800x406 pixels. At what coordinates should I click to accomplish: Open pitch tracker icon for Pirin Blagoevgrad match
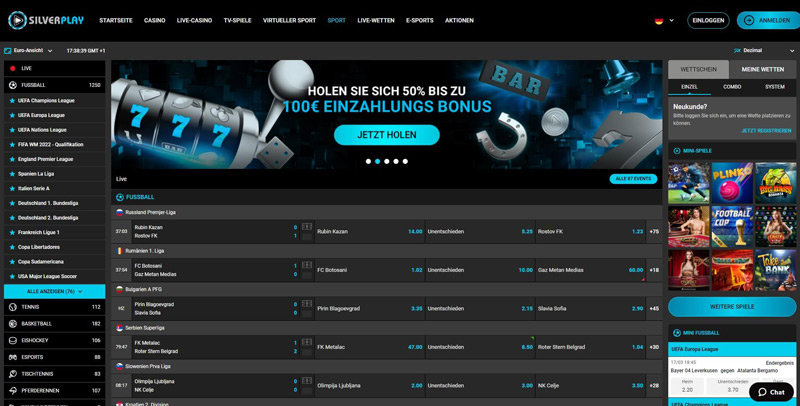coord(307,303)
